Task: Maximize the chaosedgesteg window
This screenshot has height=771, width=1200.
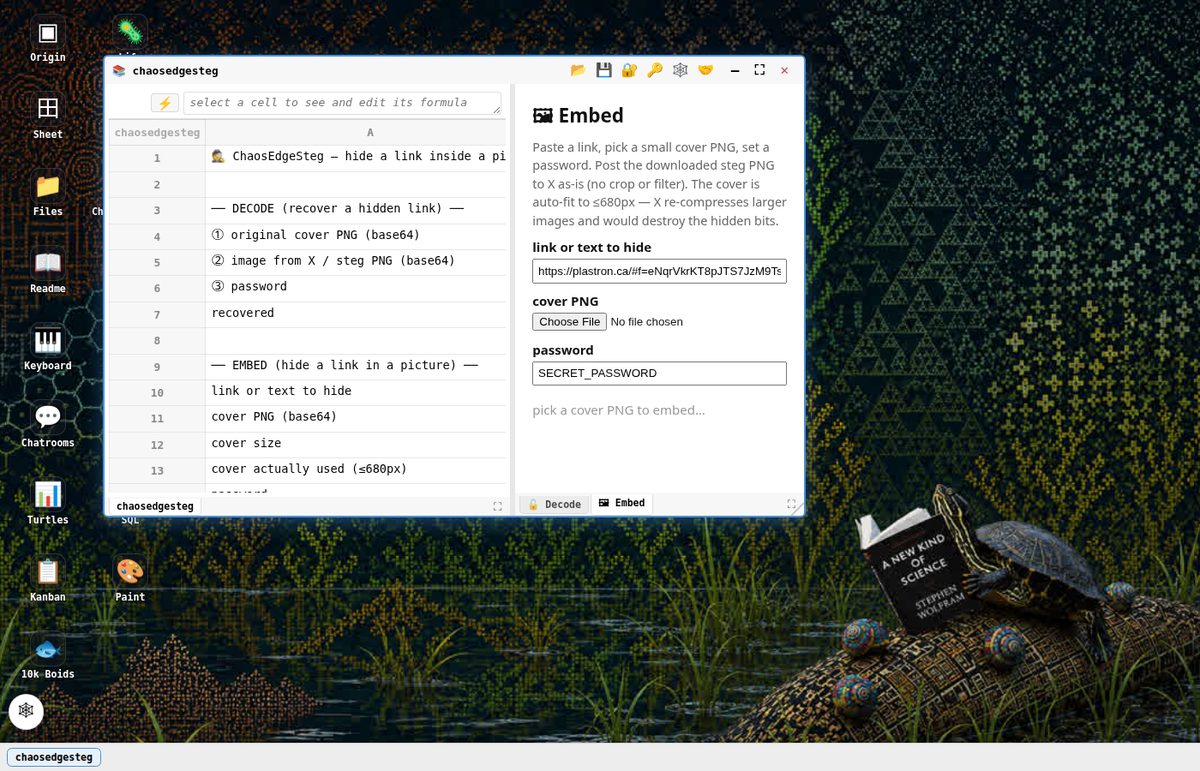Action: (x=760, y=70)
